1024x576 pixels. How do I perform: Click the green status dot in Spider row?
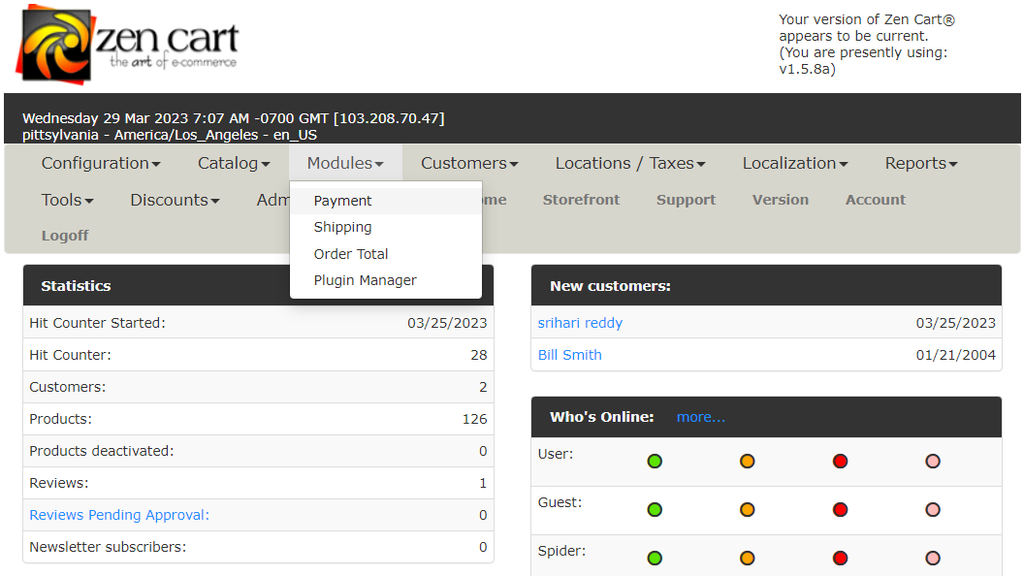coord(654,558)
